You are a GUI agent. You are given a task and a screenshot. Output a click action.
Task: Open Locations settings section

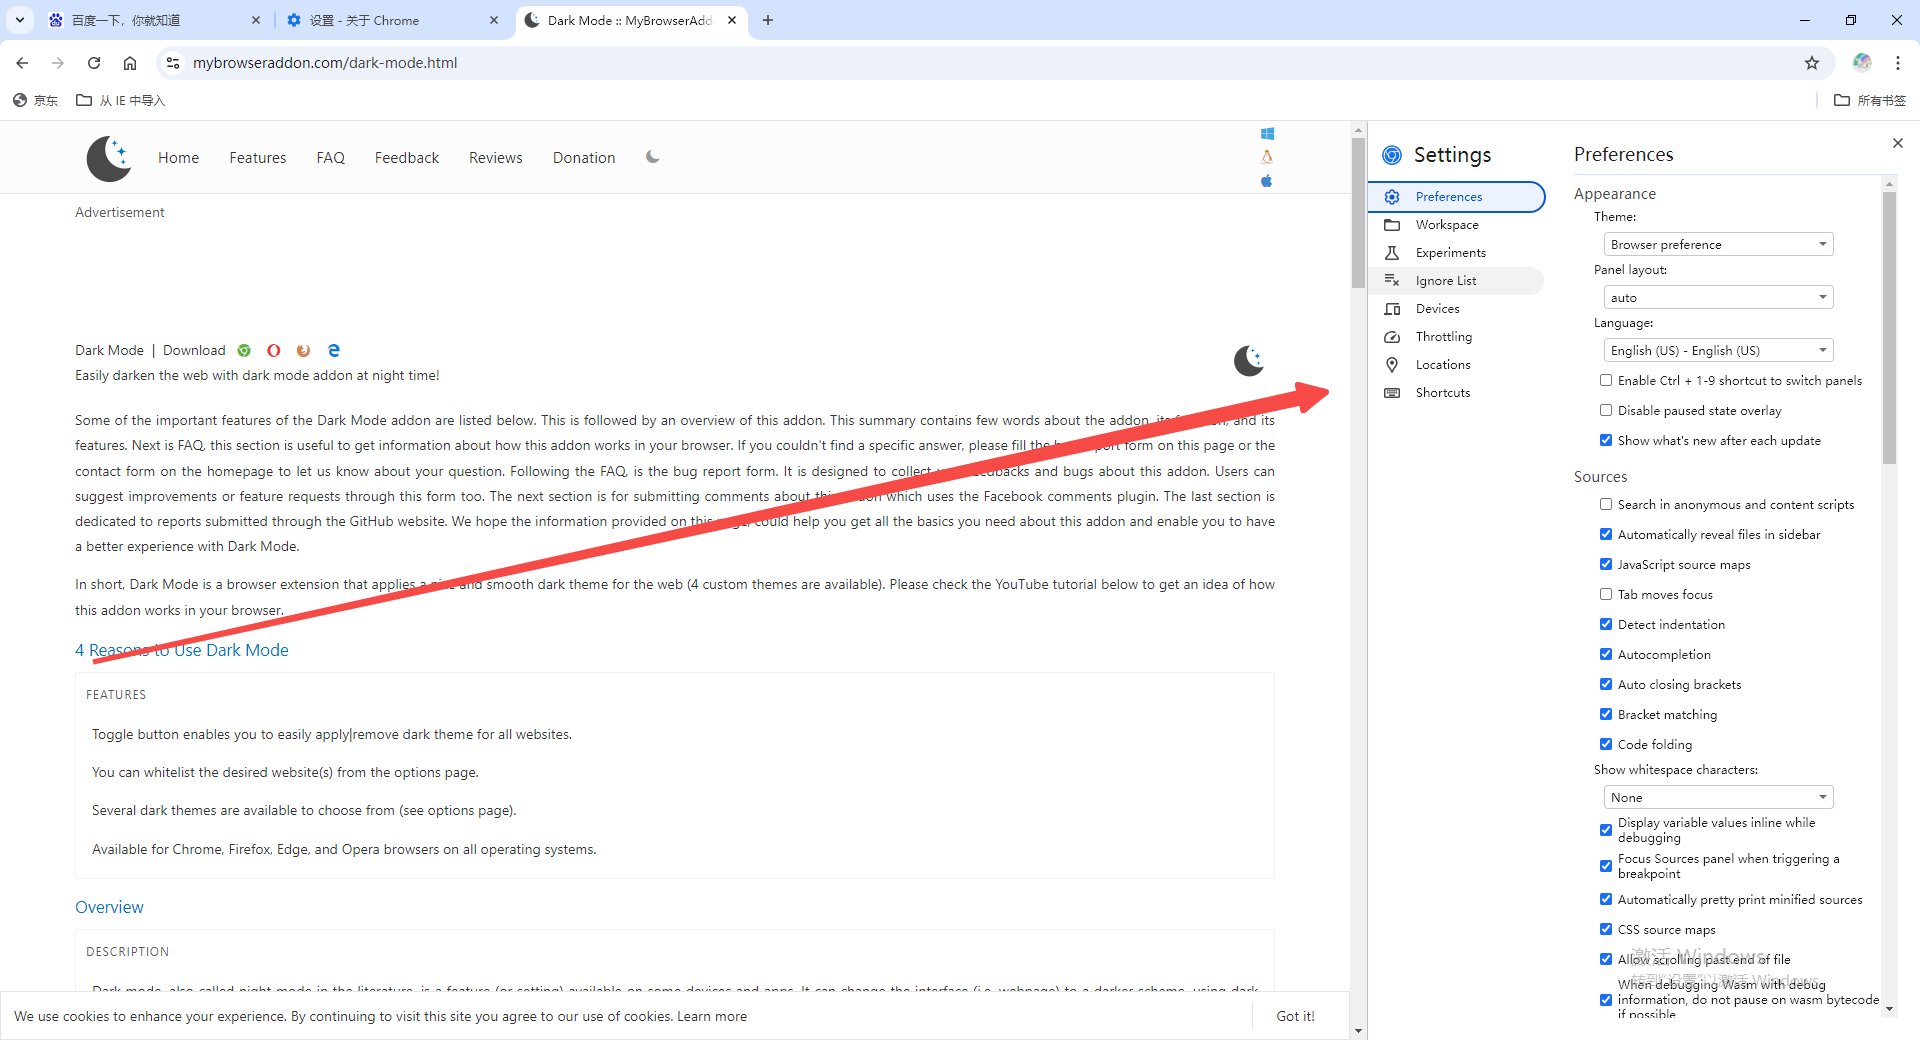[1456, 365]
